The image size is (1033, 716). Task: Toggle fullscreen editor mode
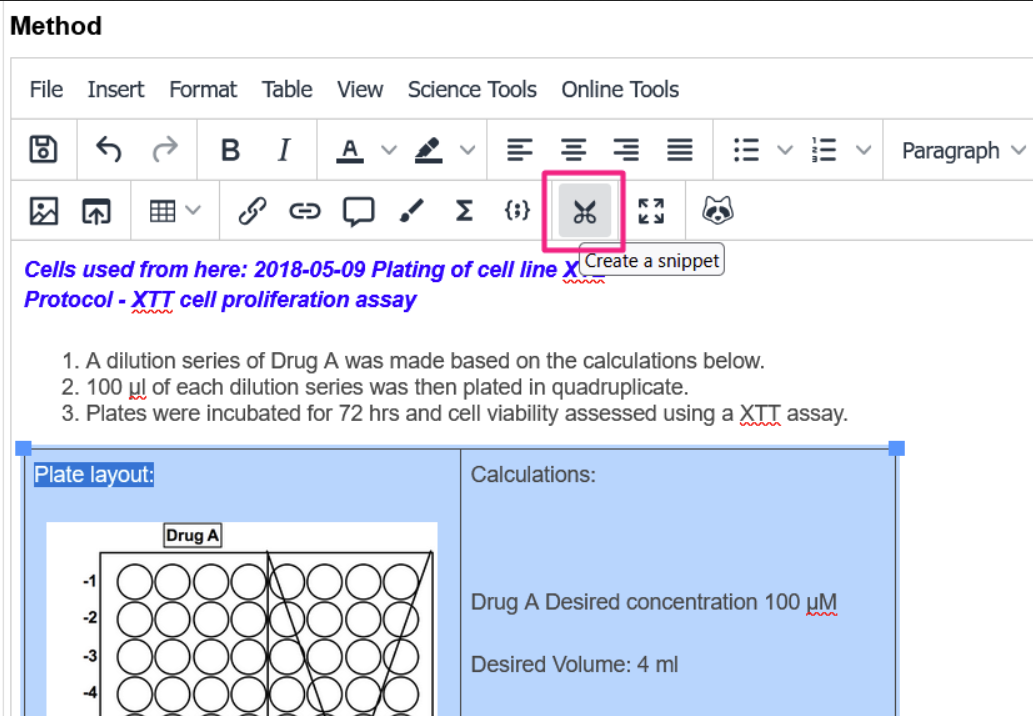coord(651,211)
